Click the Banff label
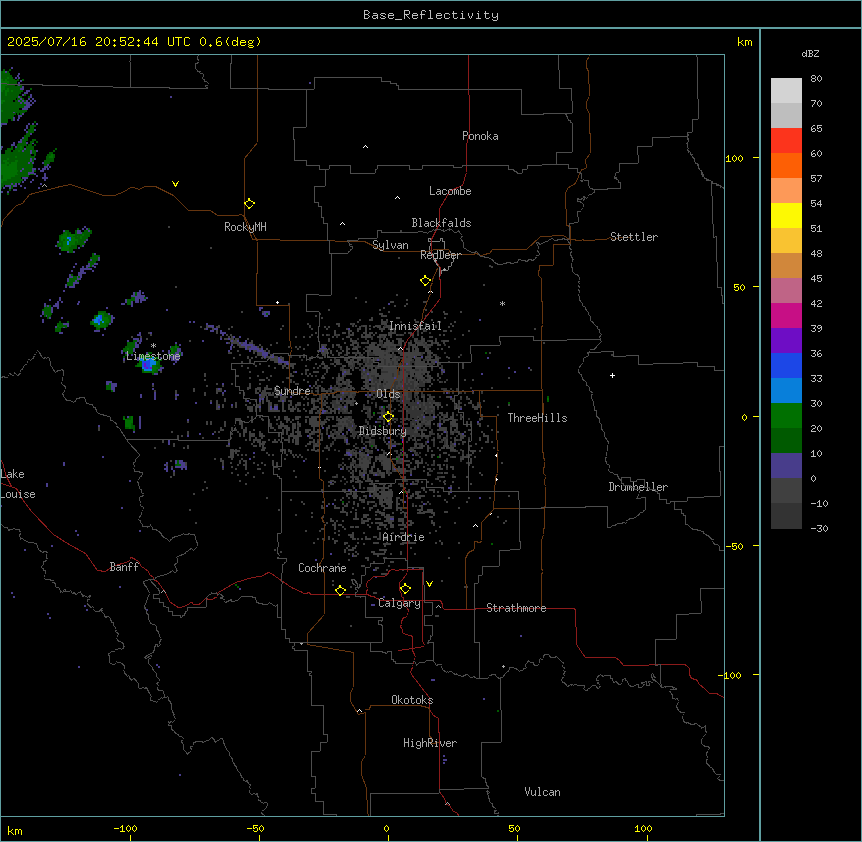Screen dimensions: 862x842 pyautogui.click(x=124, y=567)
